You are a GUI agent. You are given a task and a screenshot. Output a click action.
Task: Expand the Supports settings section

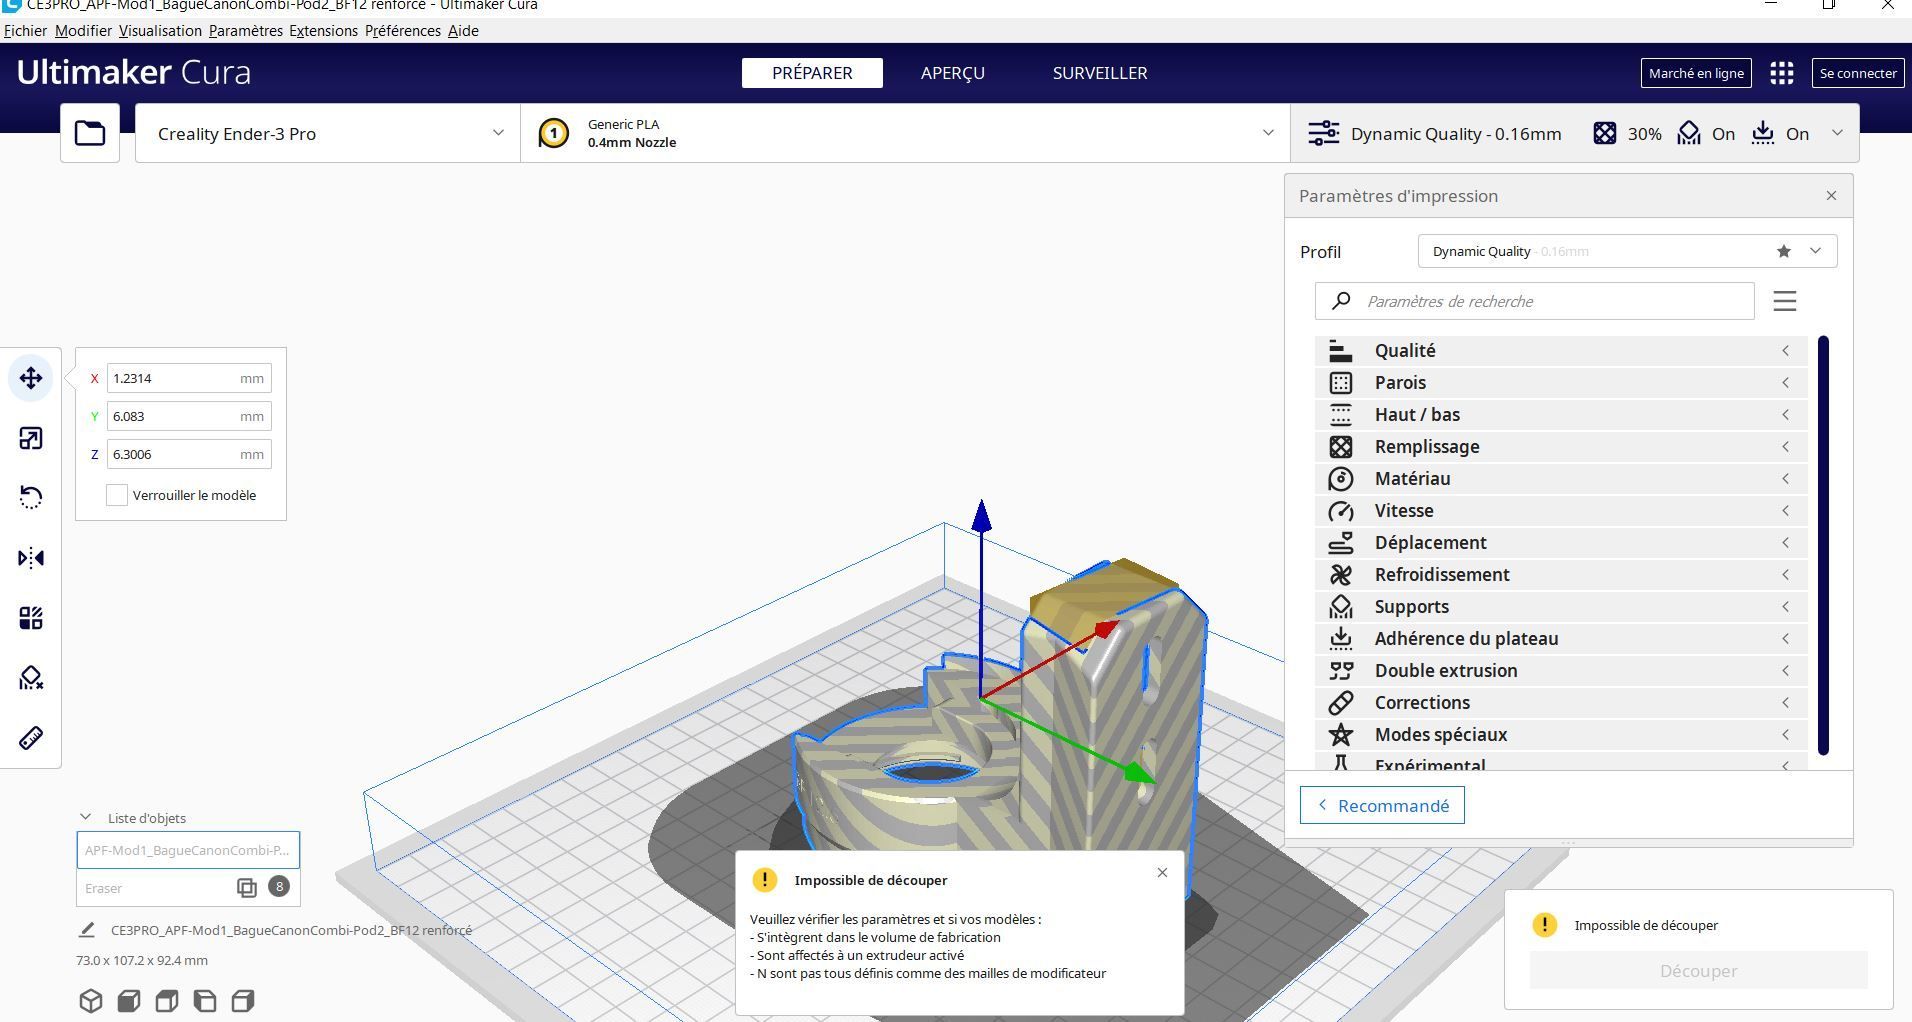click(x=1561, y=606)
